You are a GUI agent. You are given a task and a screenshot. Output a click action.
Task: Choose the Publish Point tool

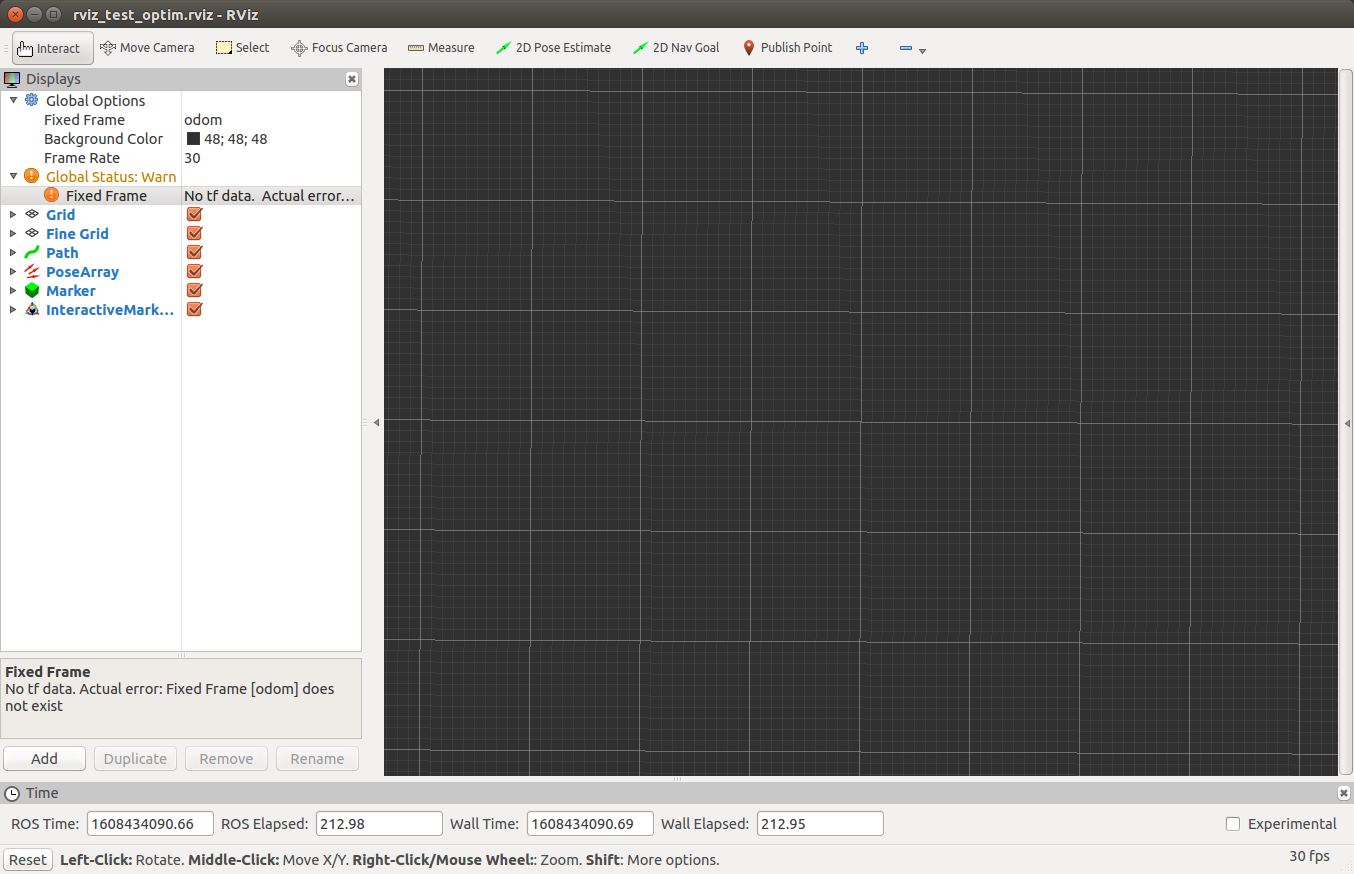787,47
